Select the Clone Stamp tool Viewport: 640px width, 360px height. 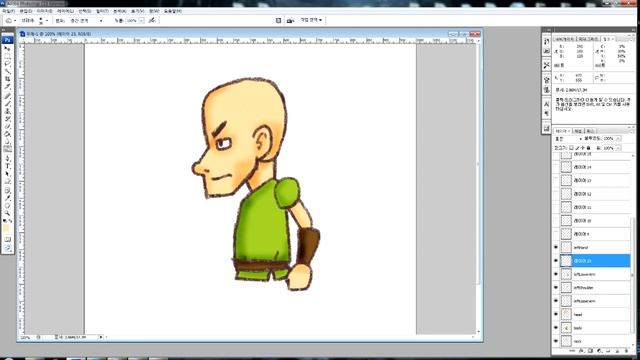[x=7, y=111]
